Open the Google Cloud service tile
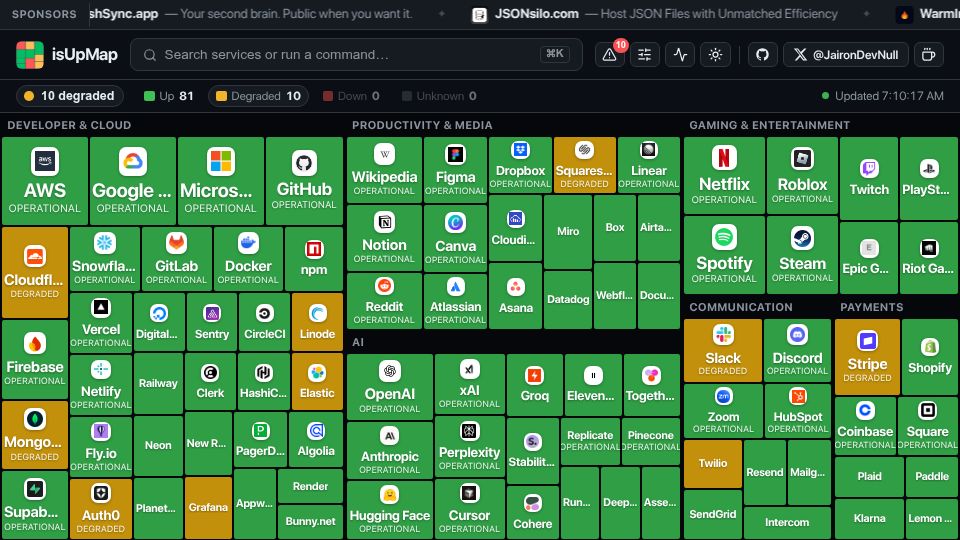The width and height of the screenshot is (960, 540). [x=132, y=181]
